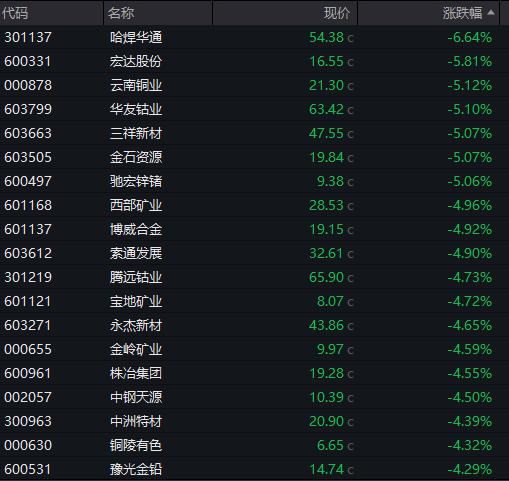
Task: Select stock code 002057
Action: pyautogui.click(x=28, y=397)
